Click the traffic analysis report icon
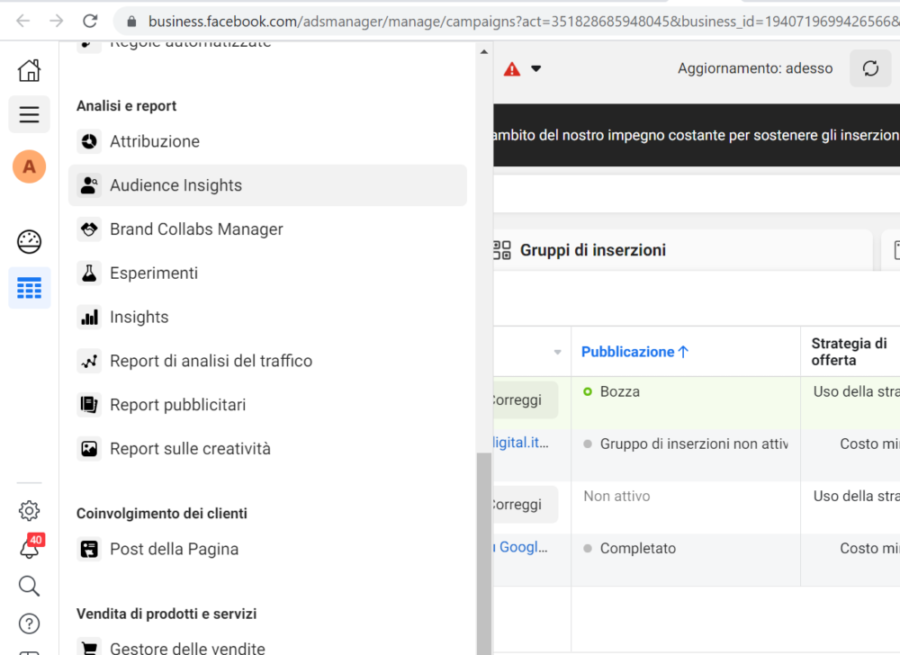The image size is (900, 655). pos(89,361)
